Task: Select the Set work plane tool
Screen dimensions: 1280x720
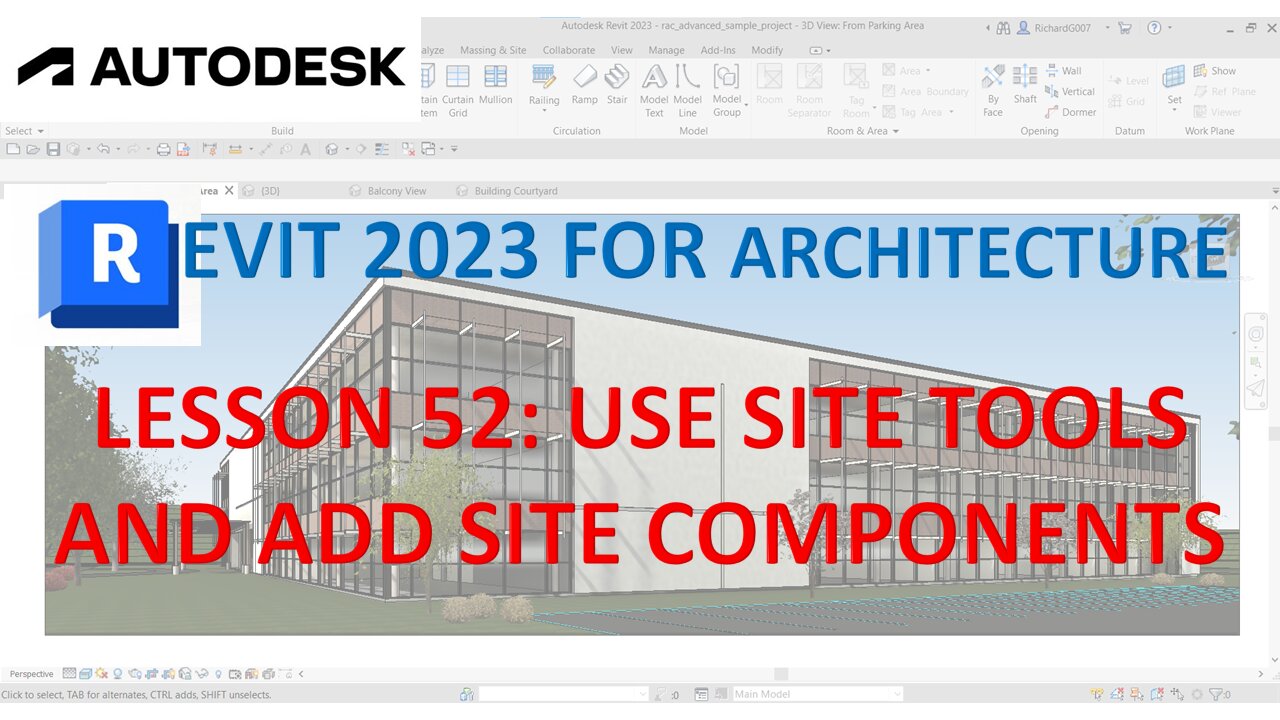Action: pos(1174,86)
